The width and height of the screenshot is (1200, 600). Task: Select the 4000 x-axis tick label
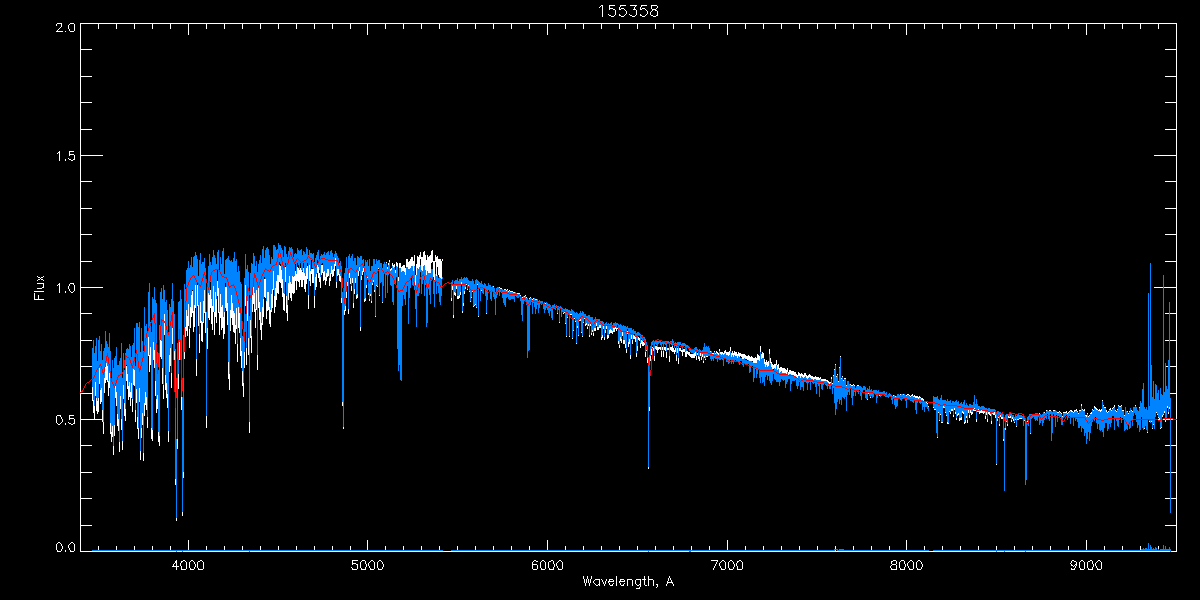[x=188, y=564]
